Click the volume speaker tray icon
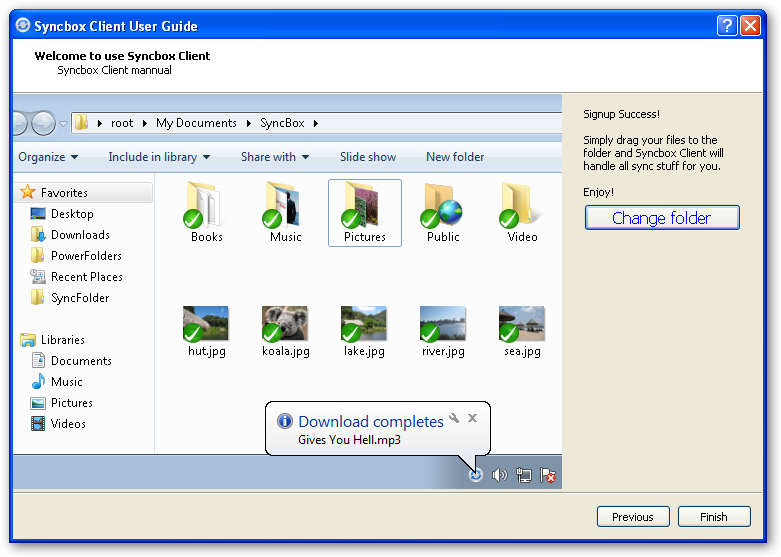The width and height of the screenshot is (781, 557). click(499, 475)
